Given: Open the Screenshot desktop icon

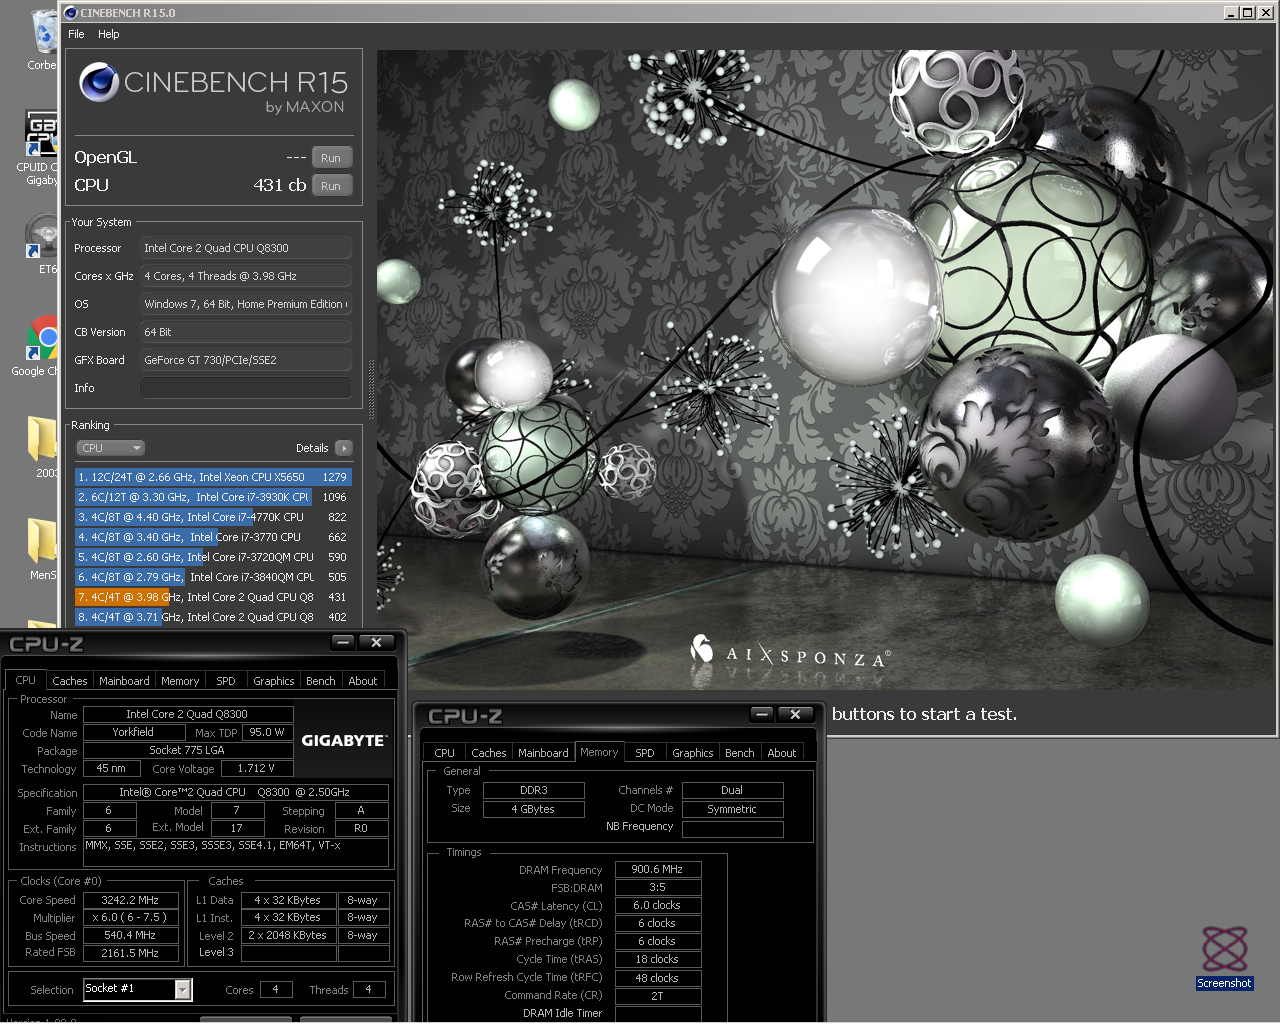Looking at the screenshot, I should click(1225, 957).
